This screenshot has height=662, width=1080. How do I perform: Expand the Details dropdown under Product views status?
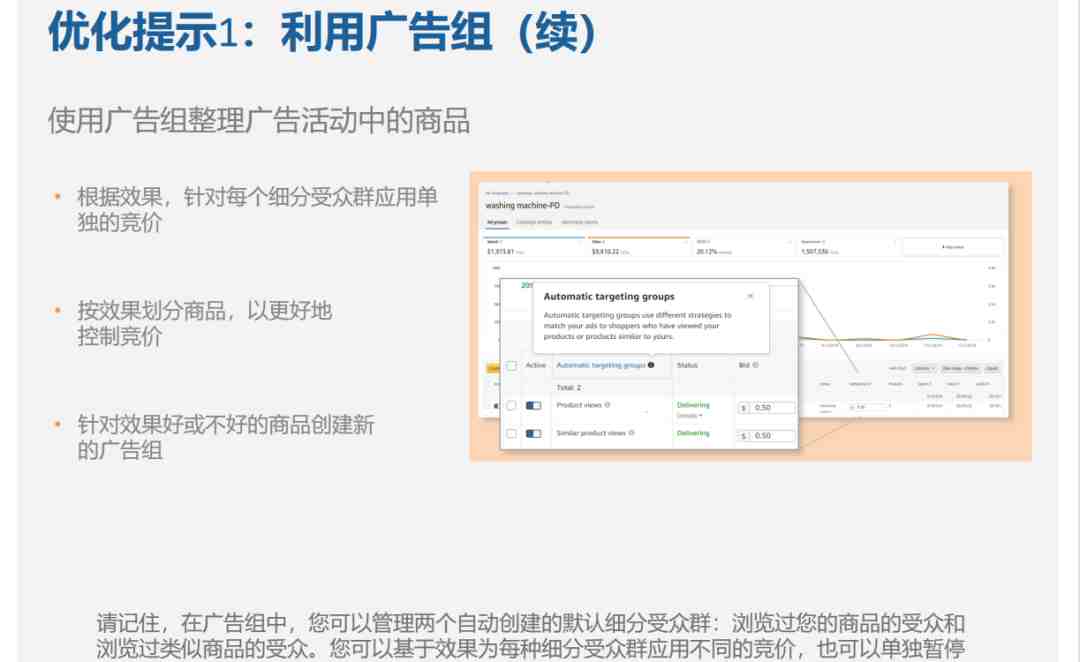coord(689,415)
